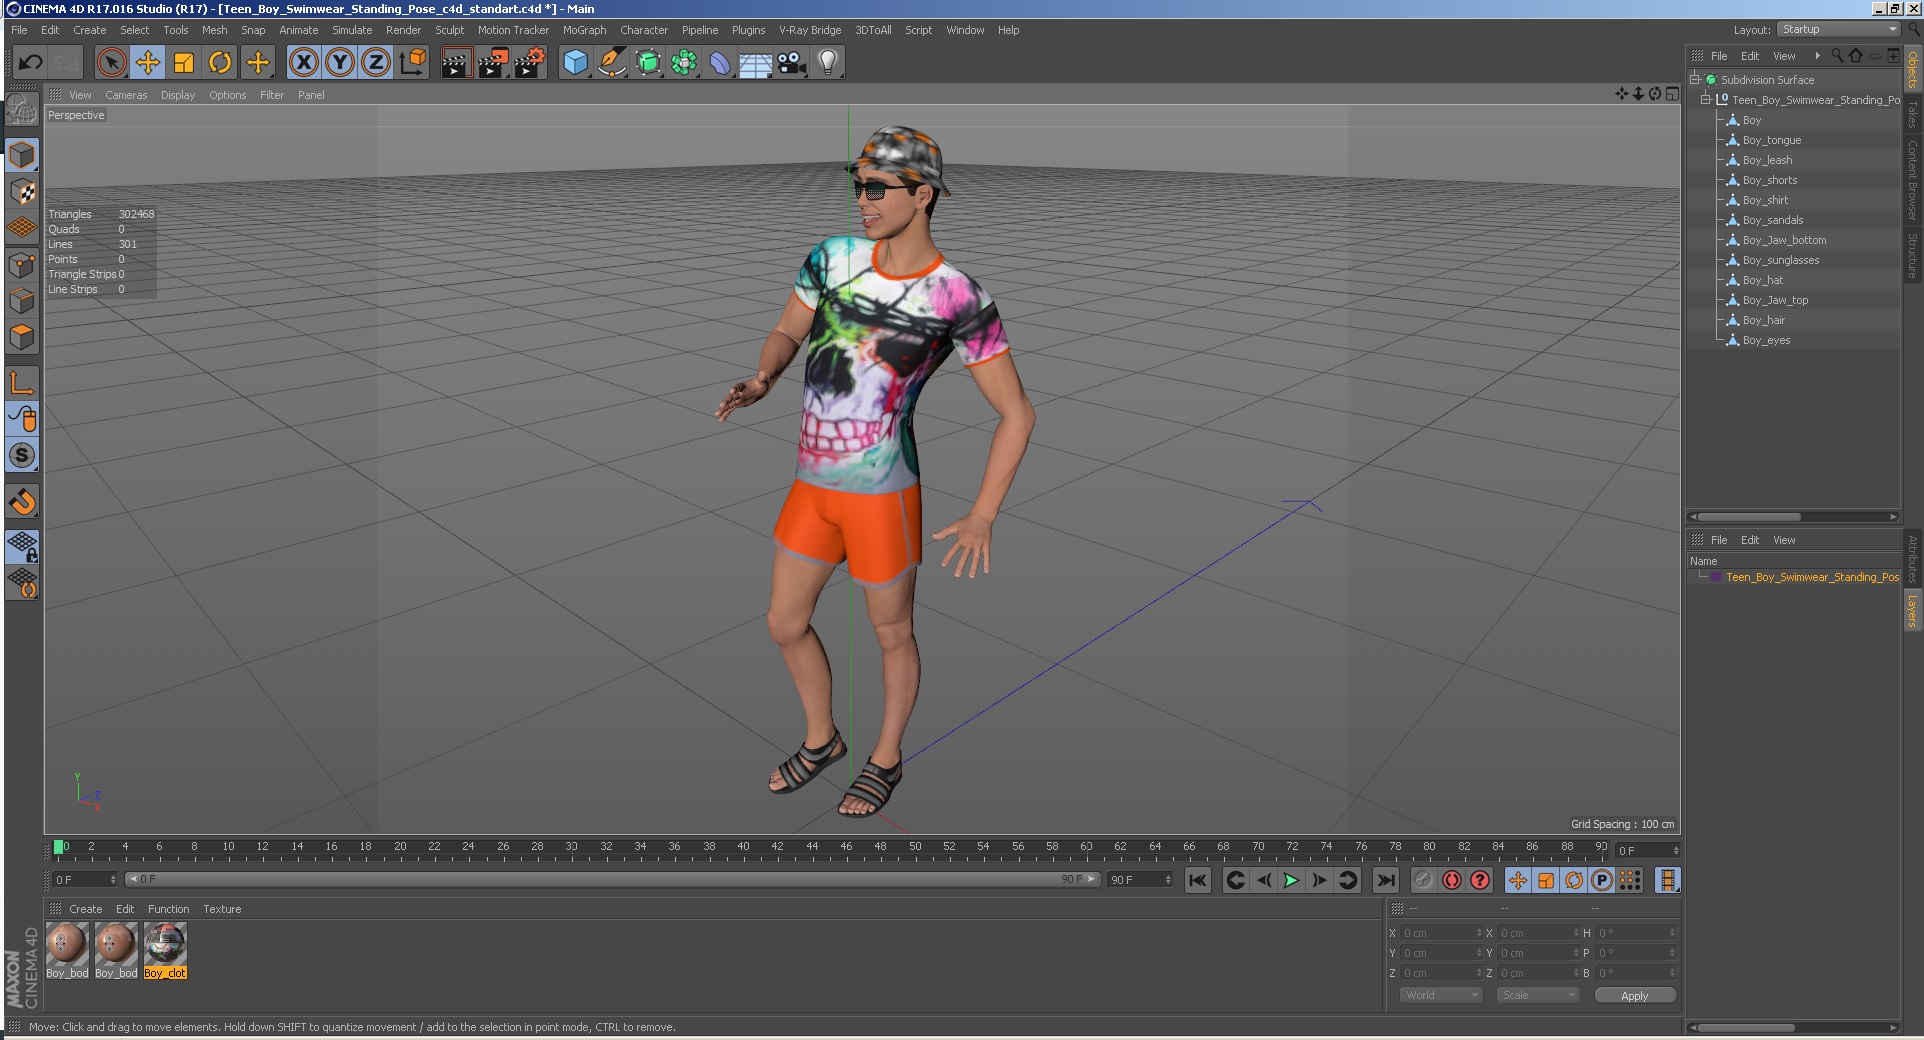1924x1040 pixels.
Task: Select Boy_shorts object in tree
Action: pyautogui.click(x=1770, y=180)
